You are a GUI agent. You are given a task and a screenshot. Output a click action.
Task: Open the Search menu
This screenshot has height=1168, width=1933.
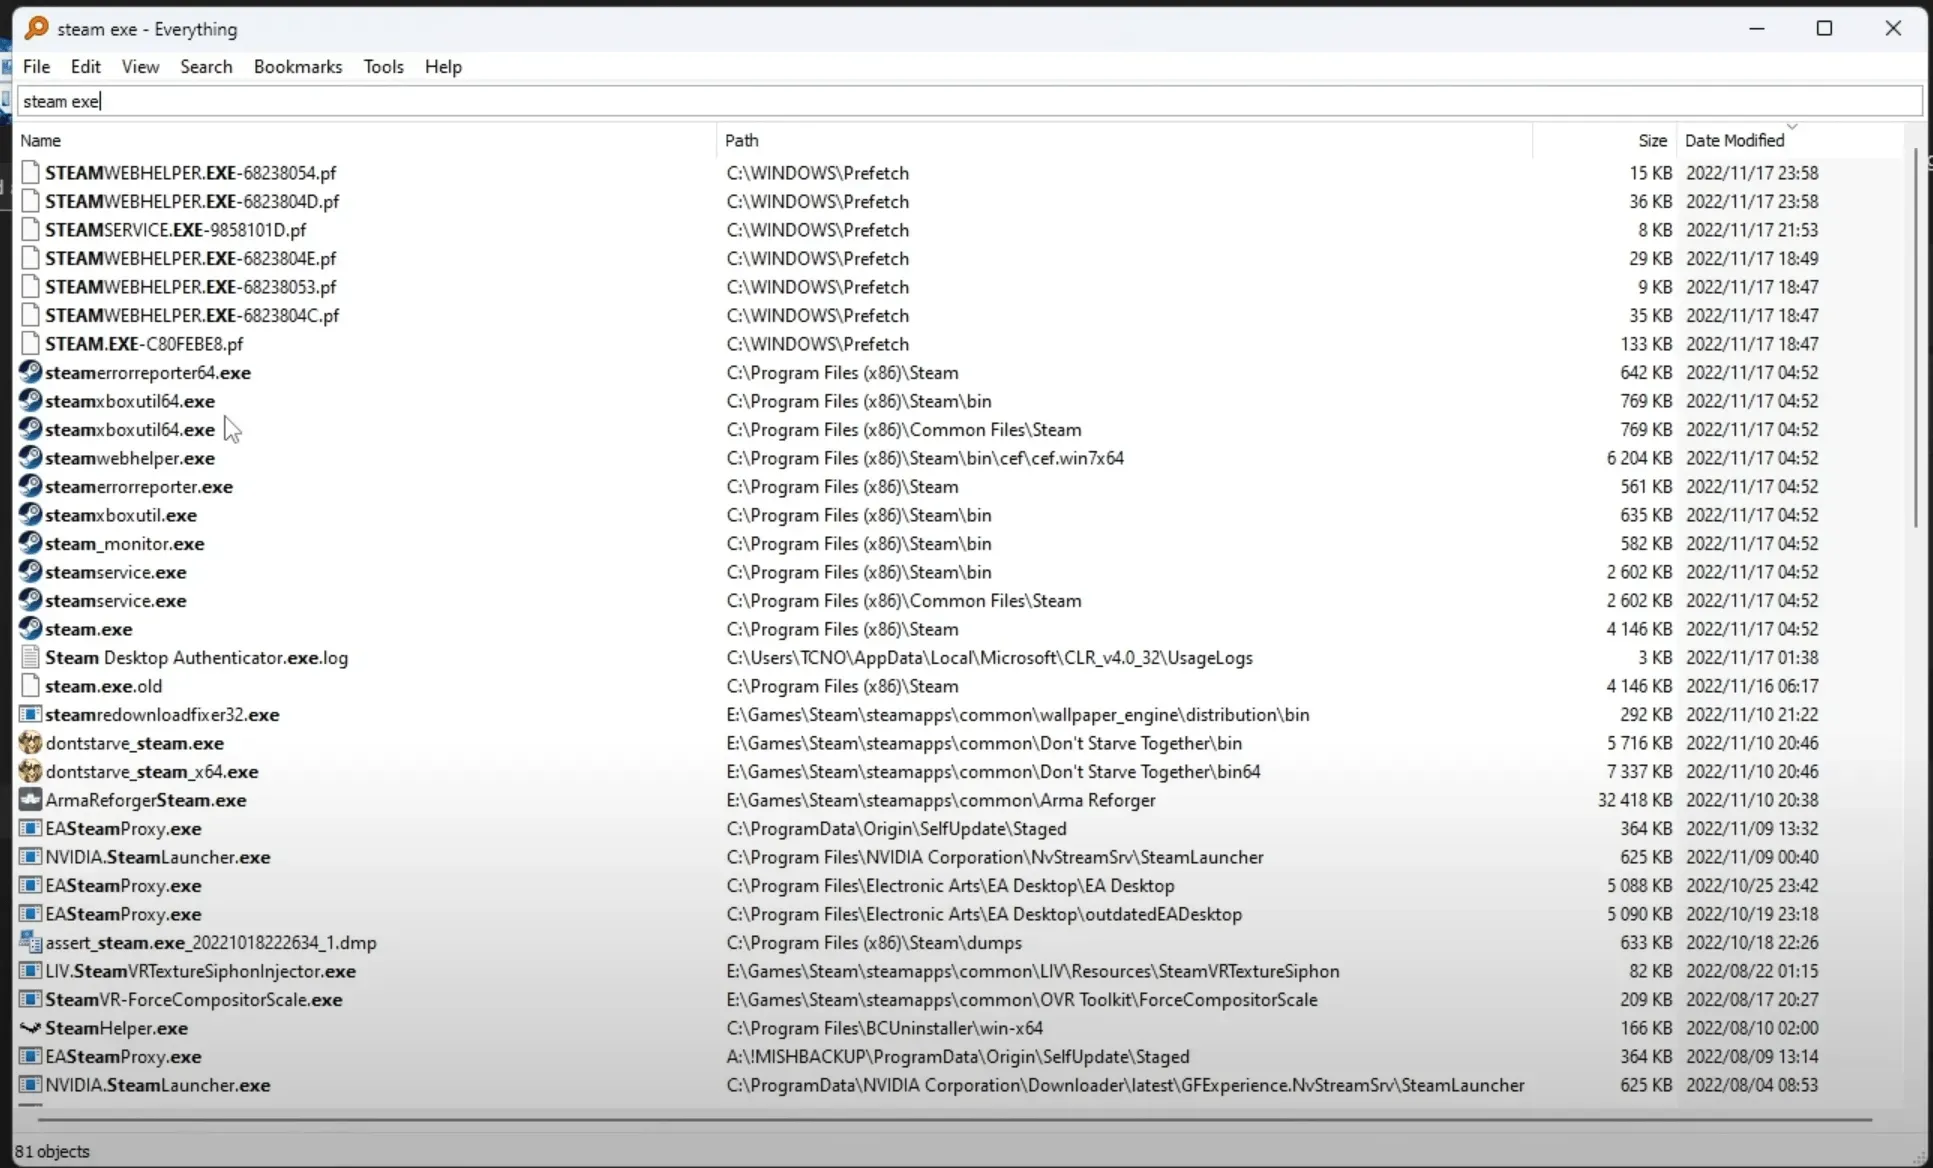[206, 66]
